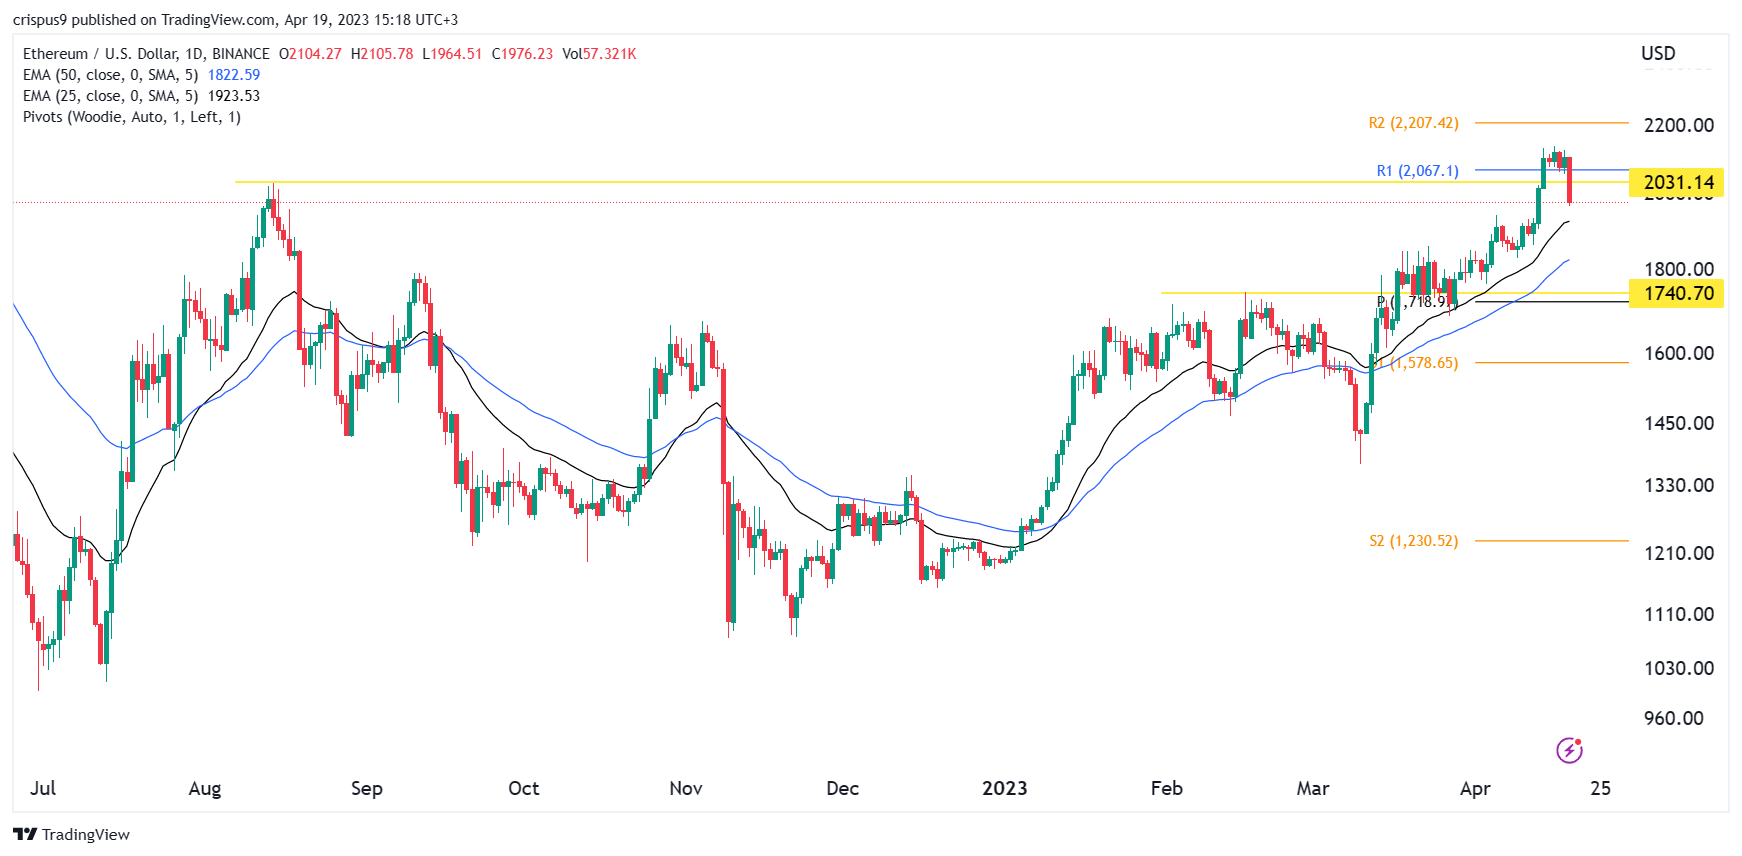1742x856 pixels.
Task: Click the purple lightning flash icon
Action: (x=1569, y=750)
